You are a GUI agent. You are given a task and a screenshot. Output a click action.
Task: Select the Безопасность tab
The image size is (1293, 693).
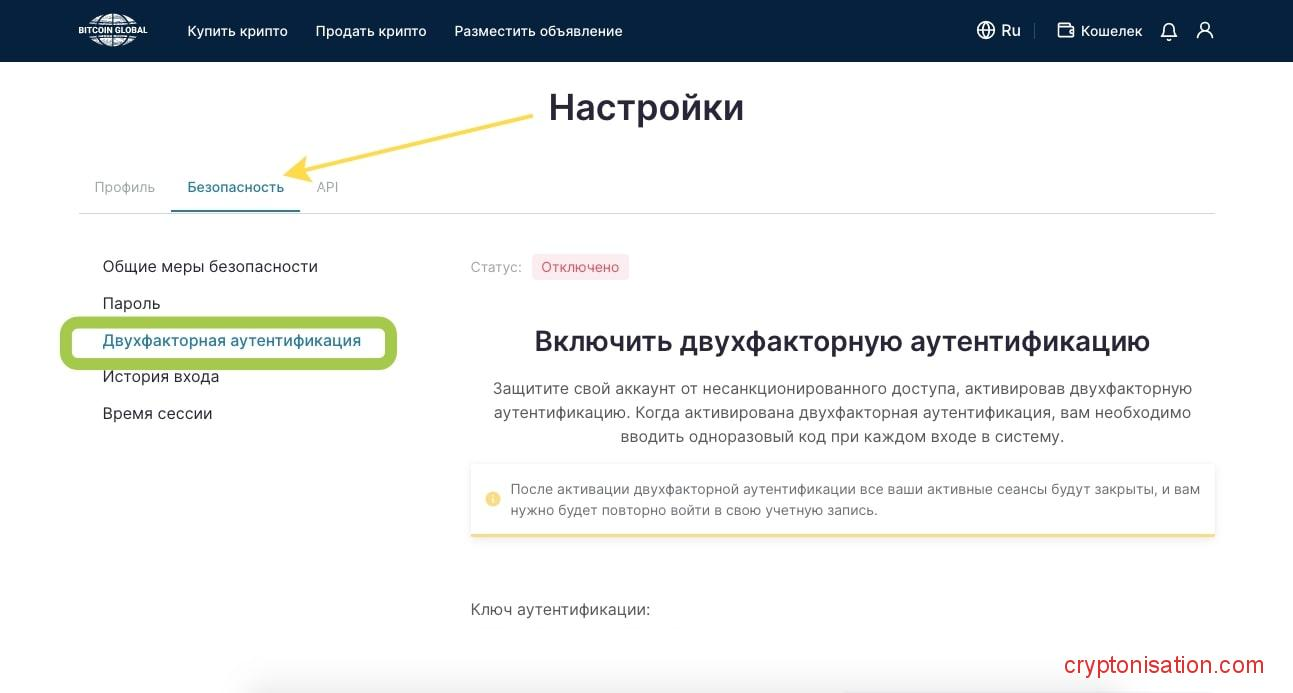(x=235, y=187)
